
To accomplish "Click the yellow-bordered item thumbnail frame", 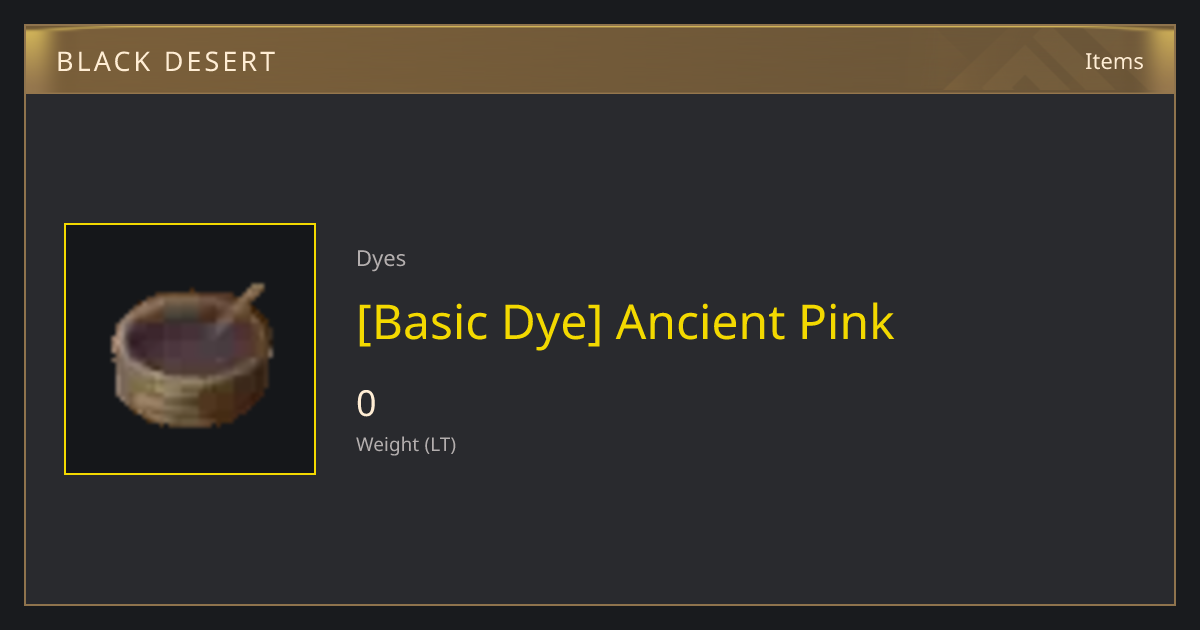I will (190, 349).
